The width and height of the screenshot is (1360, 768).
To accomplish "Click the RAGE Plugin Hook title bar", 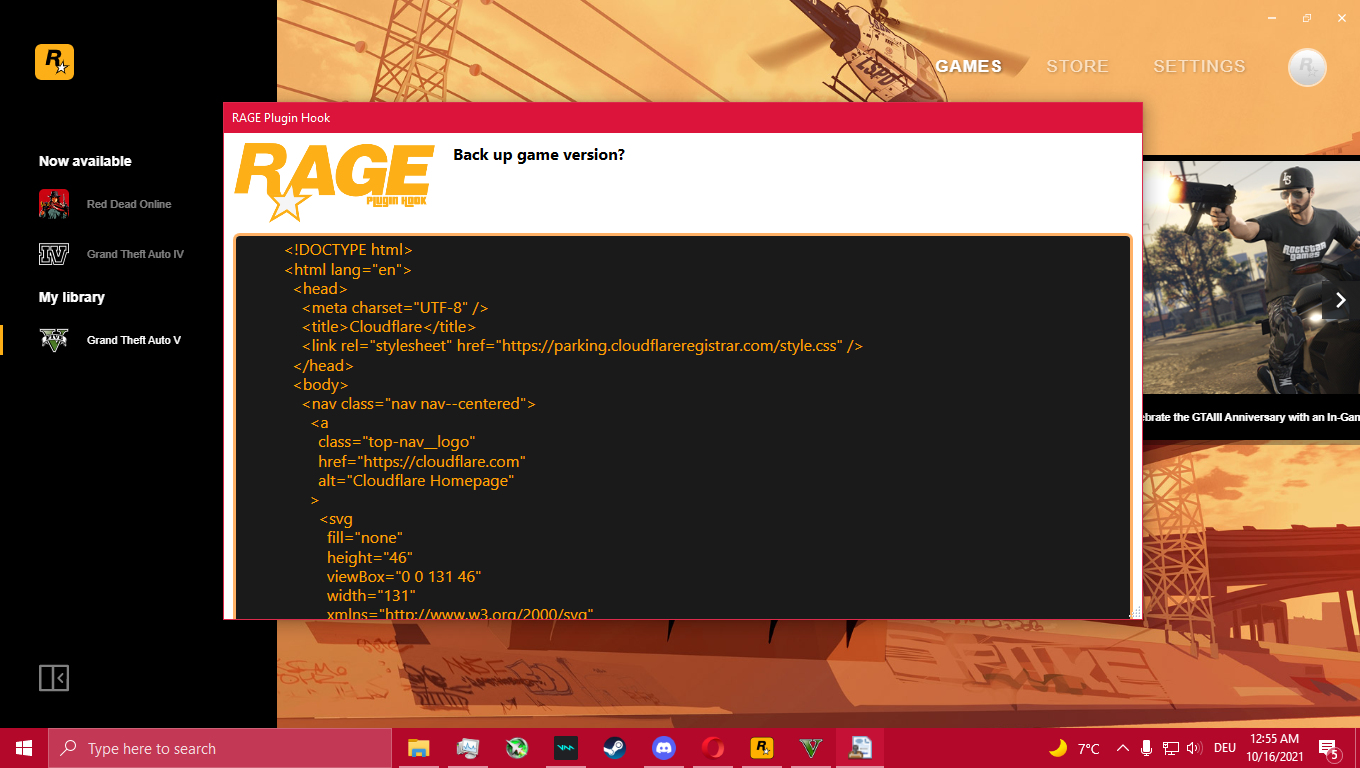I will pos(682,118).
